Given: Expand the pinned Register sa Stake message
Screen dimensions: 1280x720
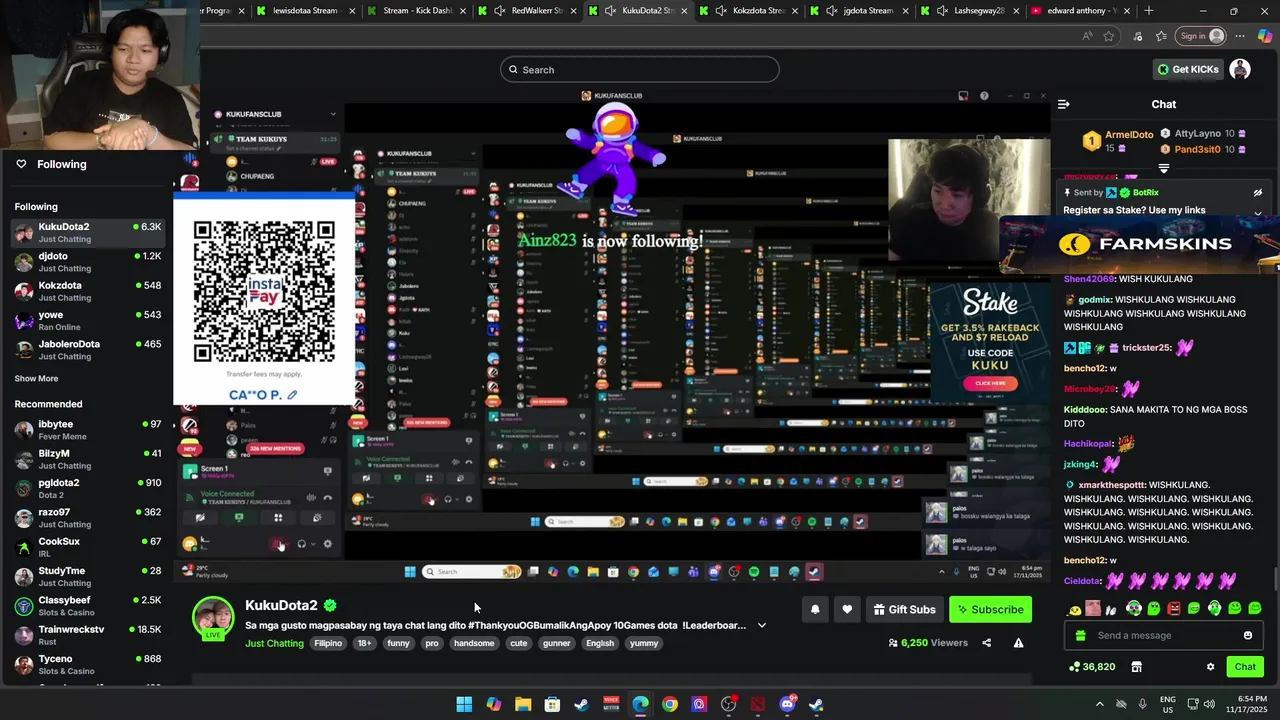Looking at the screenshot, I should [x=1258, y=212].
